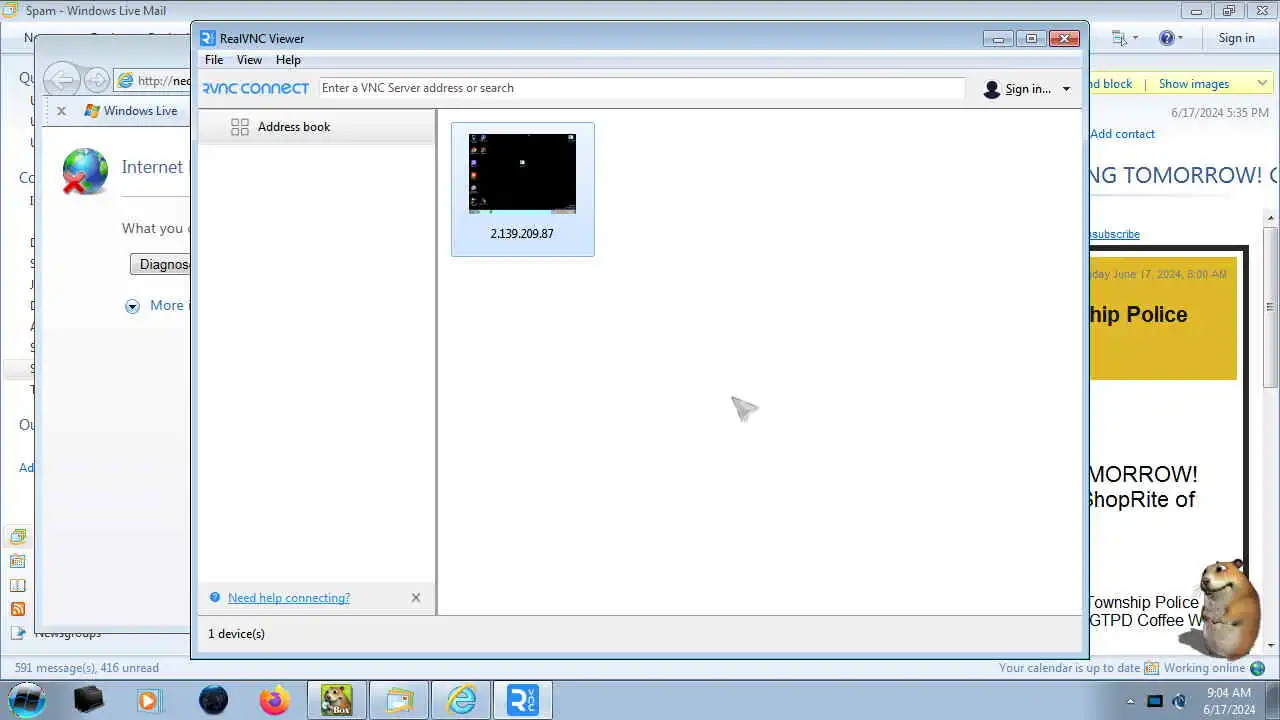
Task: Click the 1 device(s) status text
Action: click(236, 634)
